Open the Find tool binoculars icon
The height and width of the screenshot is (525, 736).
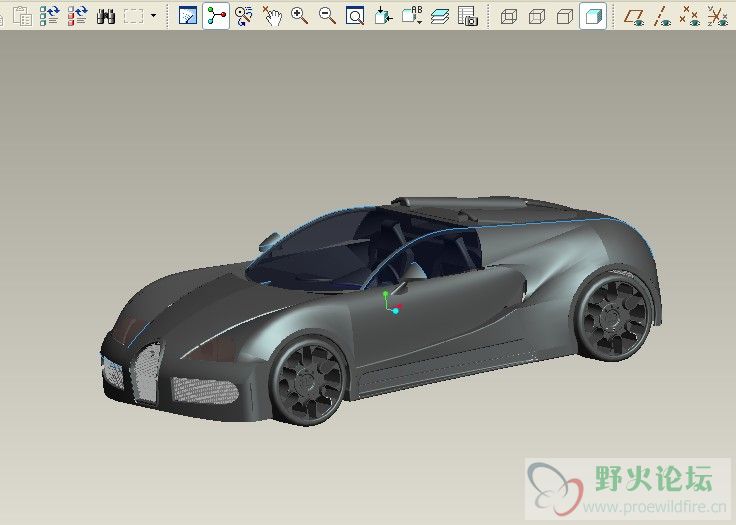(106, 16)
